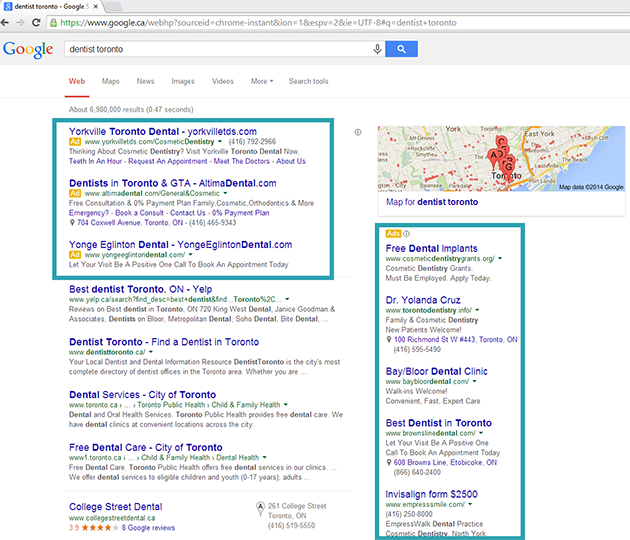Open Dental Services - City of Toronto result
The height and width of the screenshot is (540, 630).
pyautogui.click(x=143, y=395)
